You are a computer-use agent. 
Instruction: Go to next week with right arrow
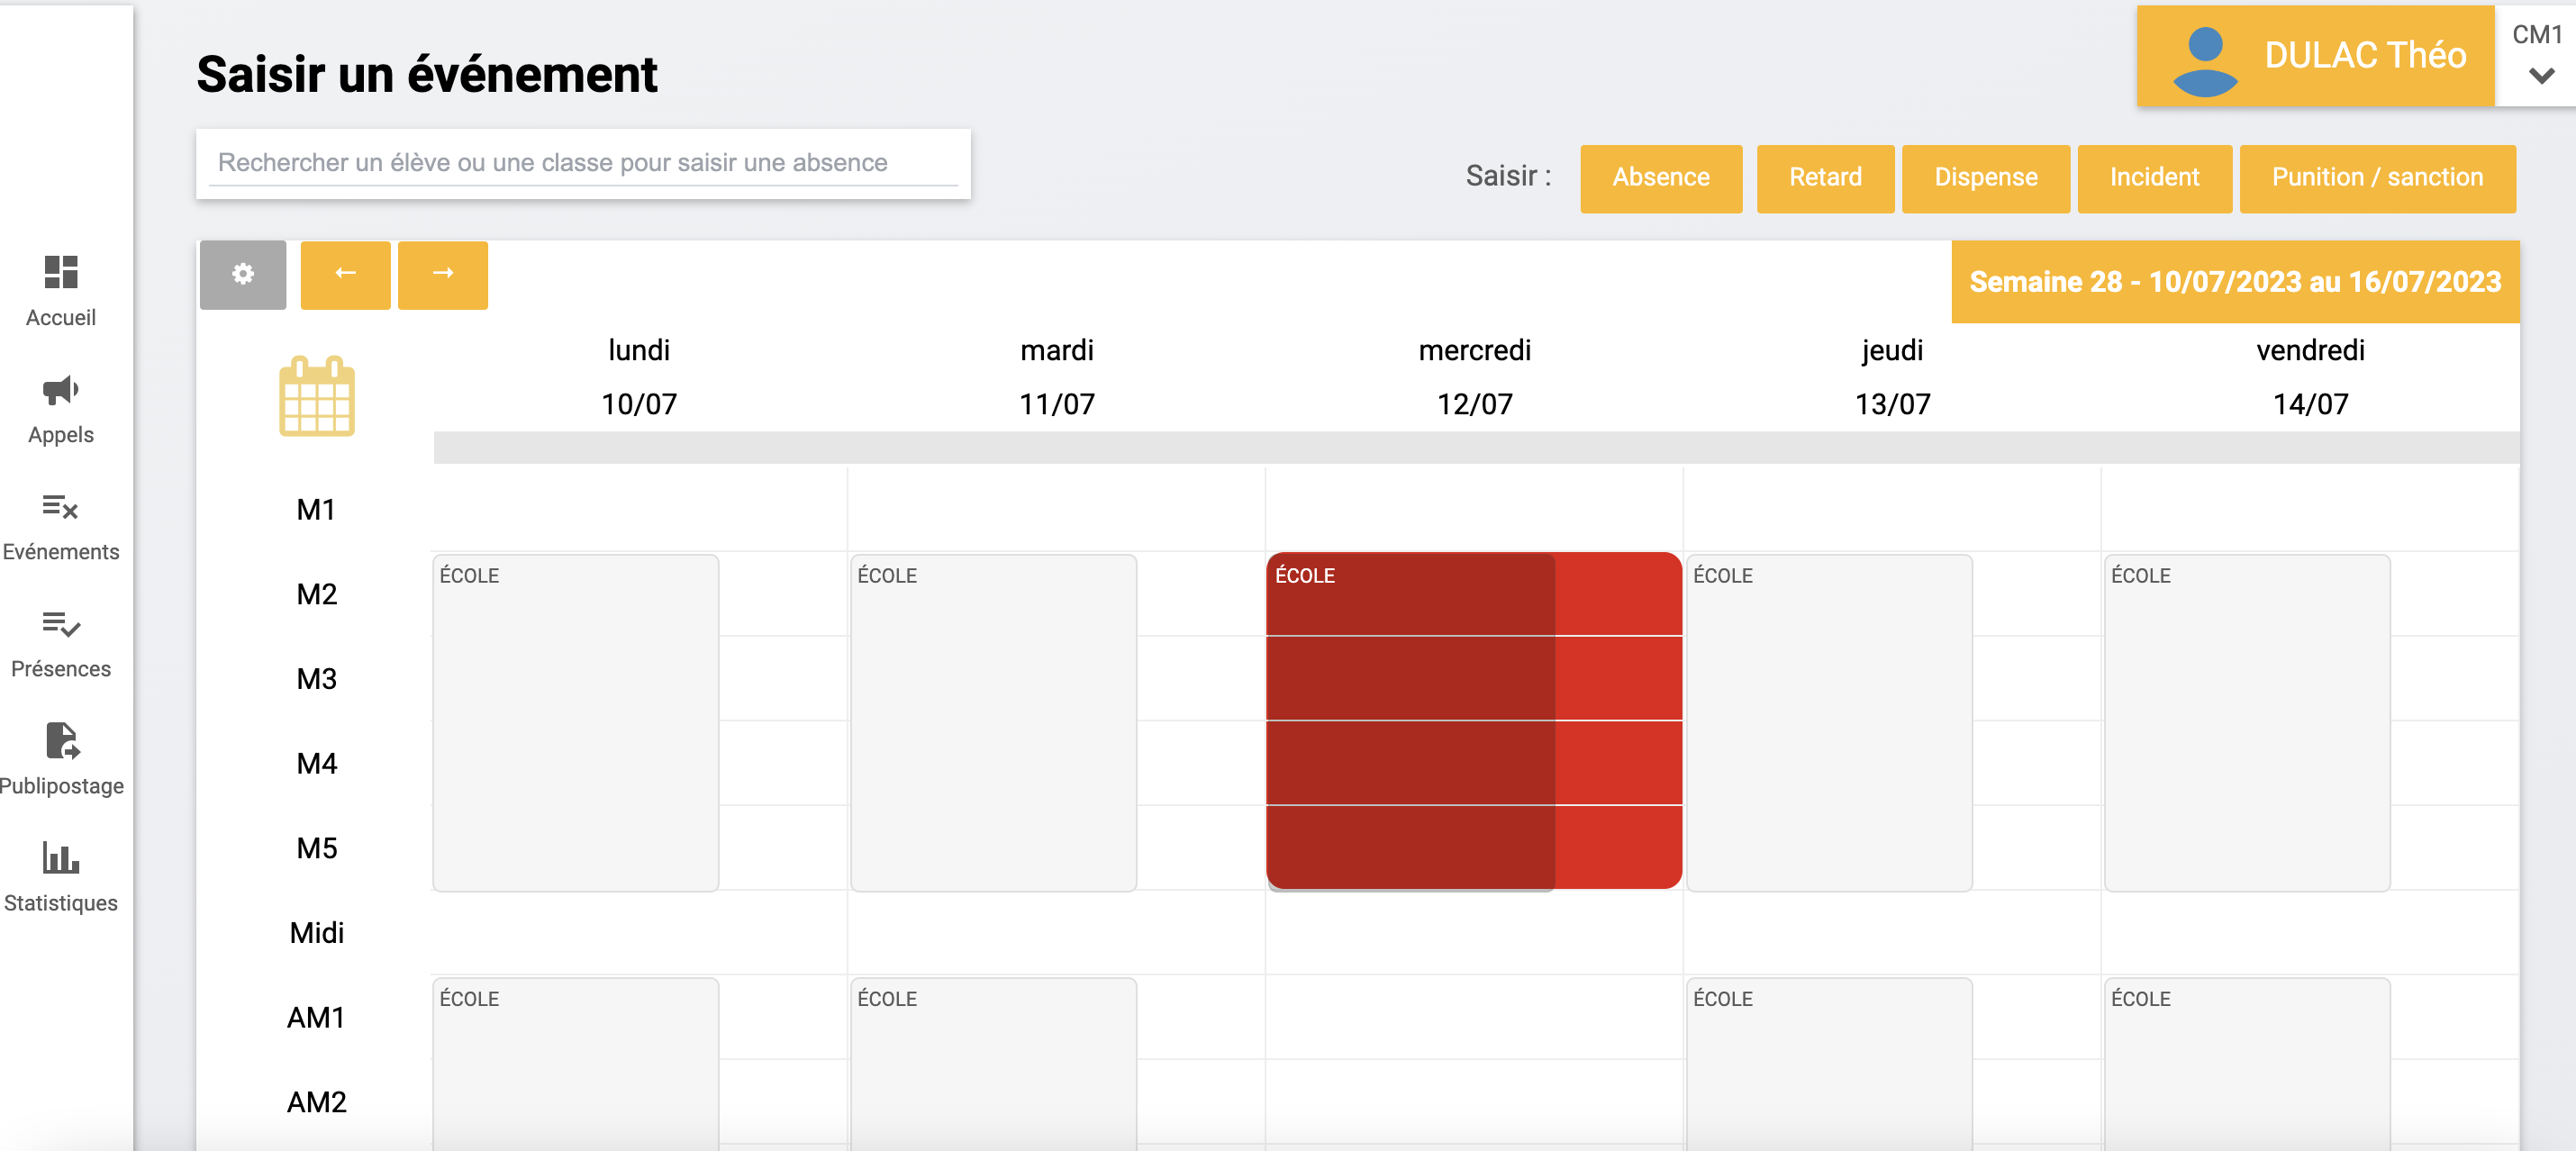coord(443,274)
